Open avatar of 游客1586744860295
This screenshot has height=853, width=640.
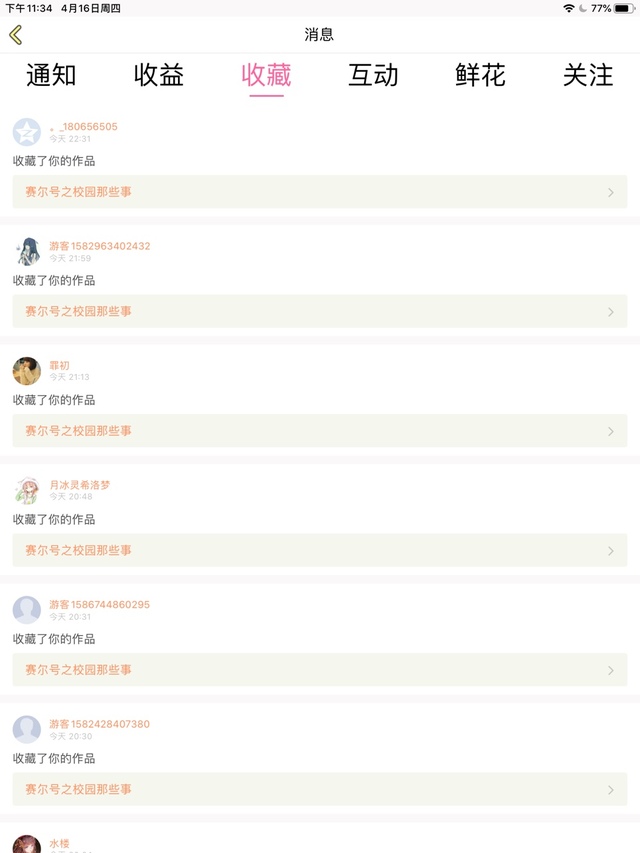click(x=27, y=610)
